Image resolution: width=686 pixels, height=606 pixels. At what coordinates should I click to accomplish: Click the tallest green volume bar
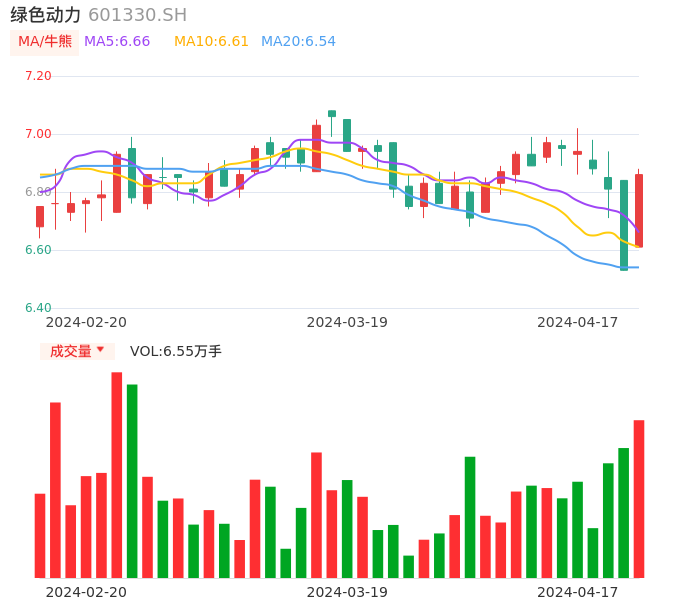tap(132, 481)
